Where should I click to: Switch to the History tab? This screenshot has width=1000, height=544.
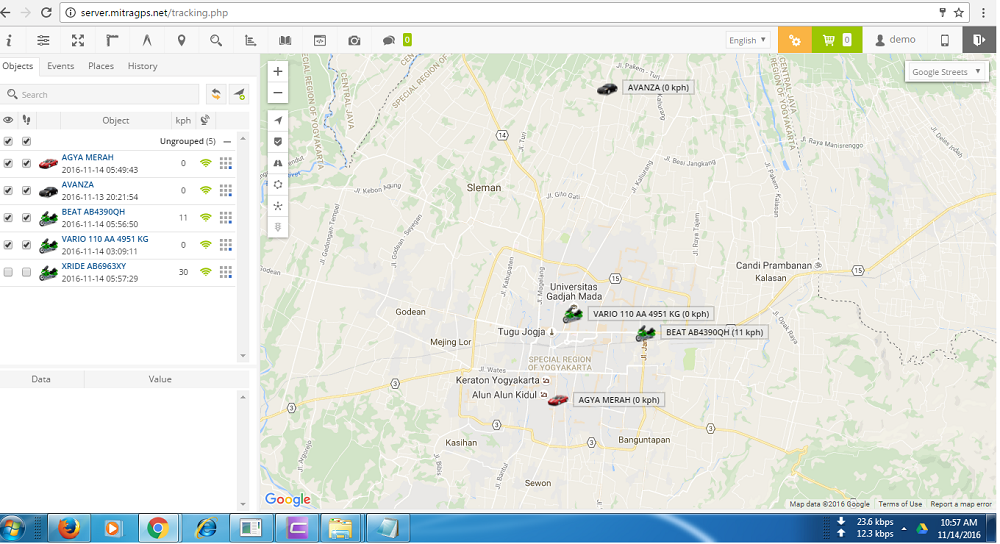[142, 66]
